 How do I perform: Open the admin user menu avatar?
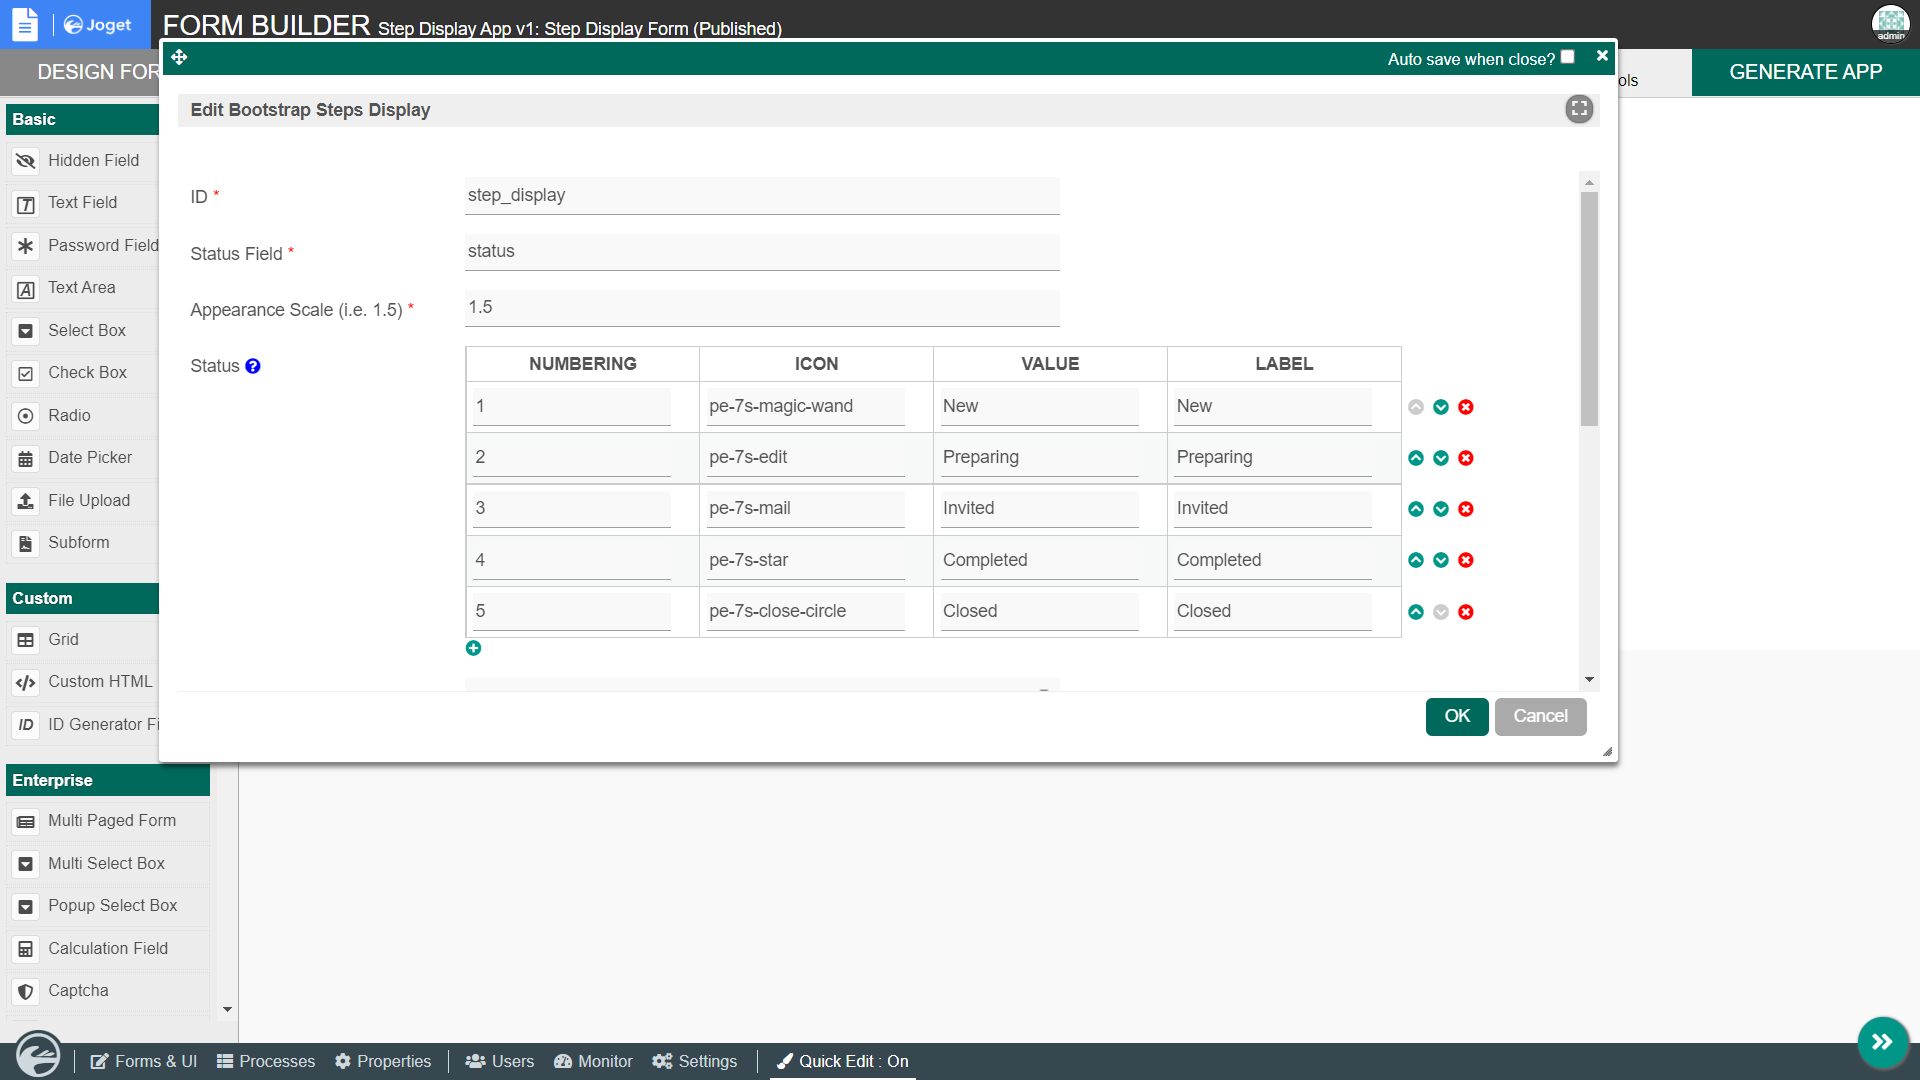[x=1890, y=22]
